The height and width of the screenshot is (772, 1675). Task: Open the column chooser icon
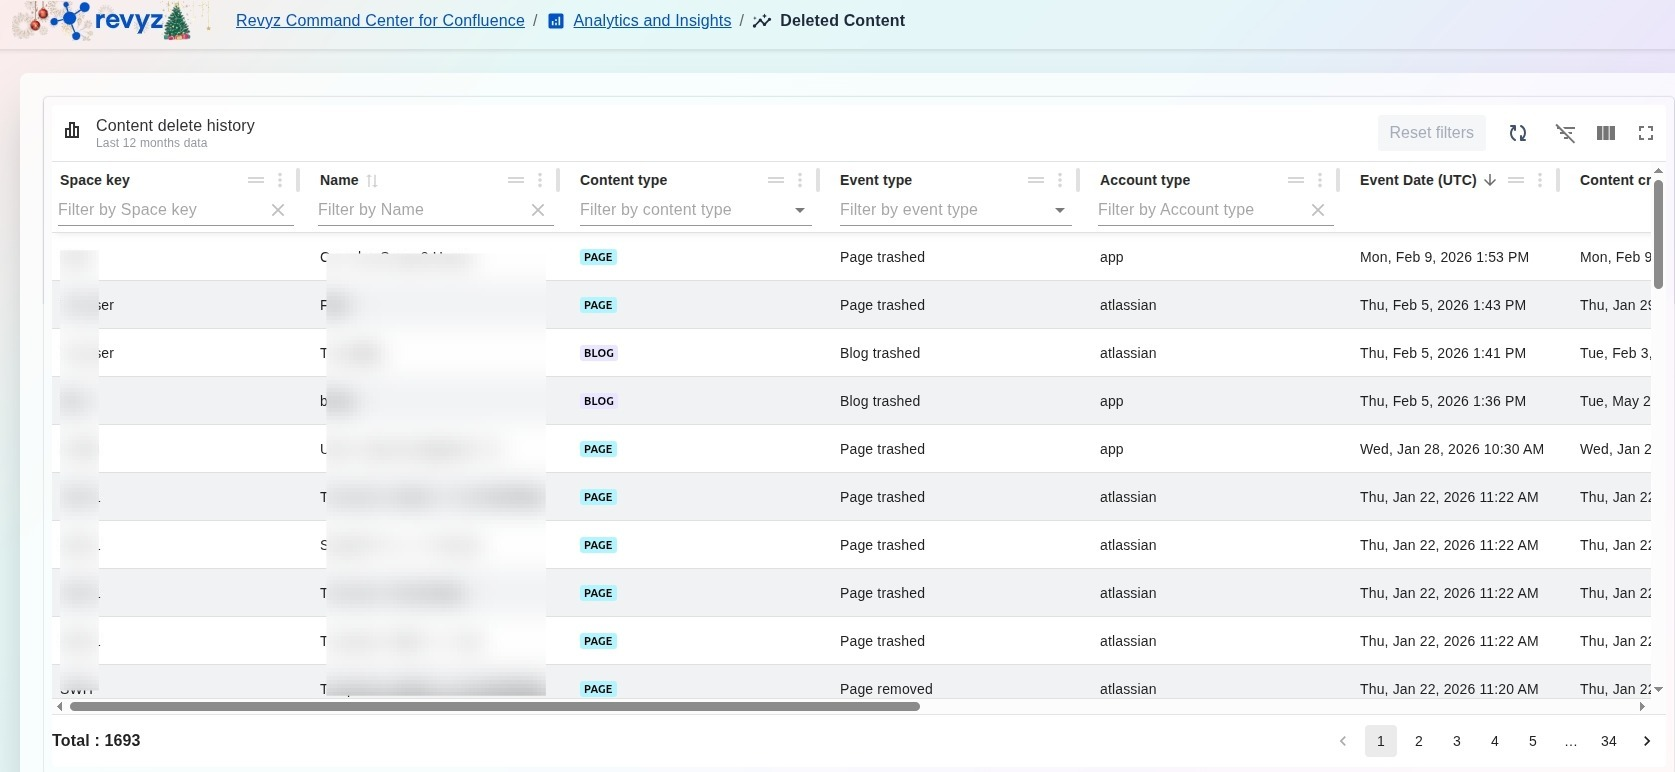click(1606, 133)
